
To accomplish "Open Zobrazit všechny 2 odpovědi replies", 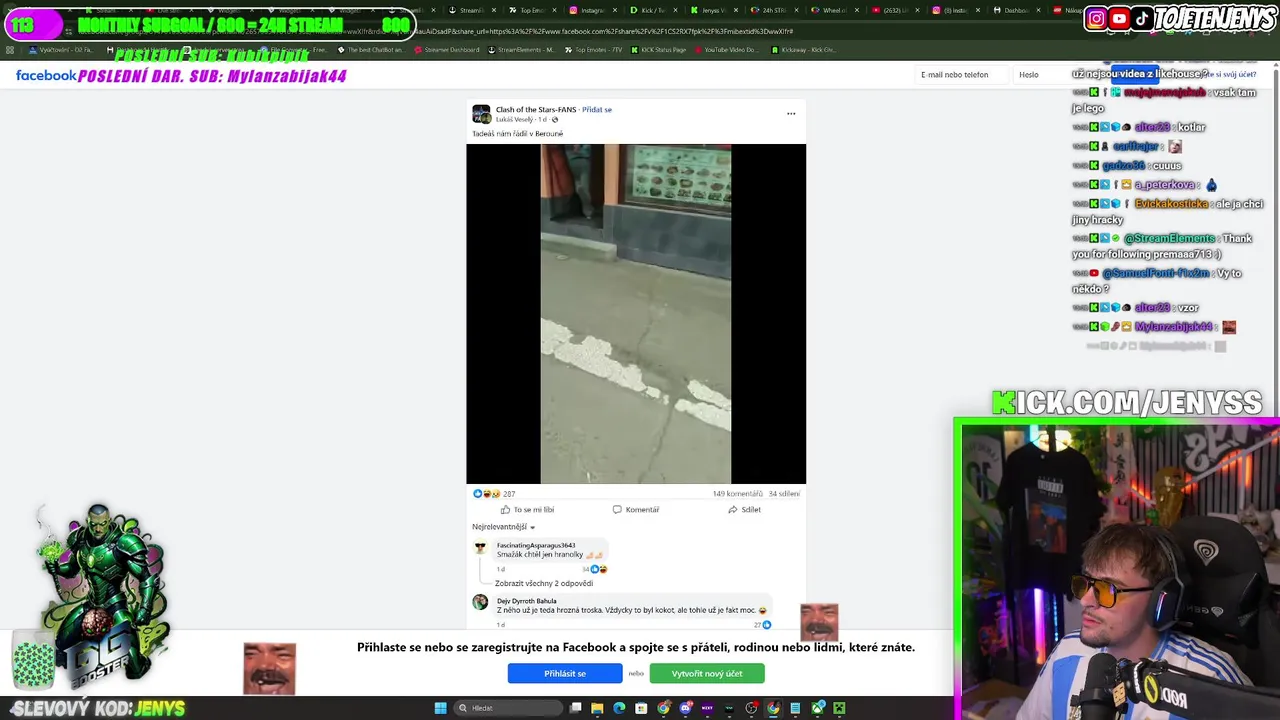I will point(545,583).
